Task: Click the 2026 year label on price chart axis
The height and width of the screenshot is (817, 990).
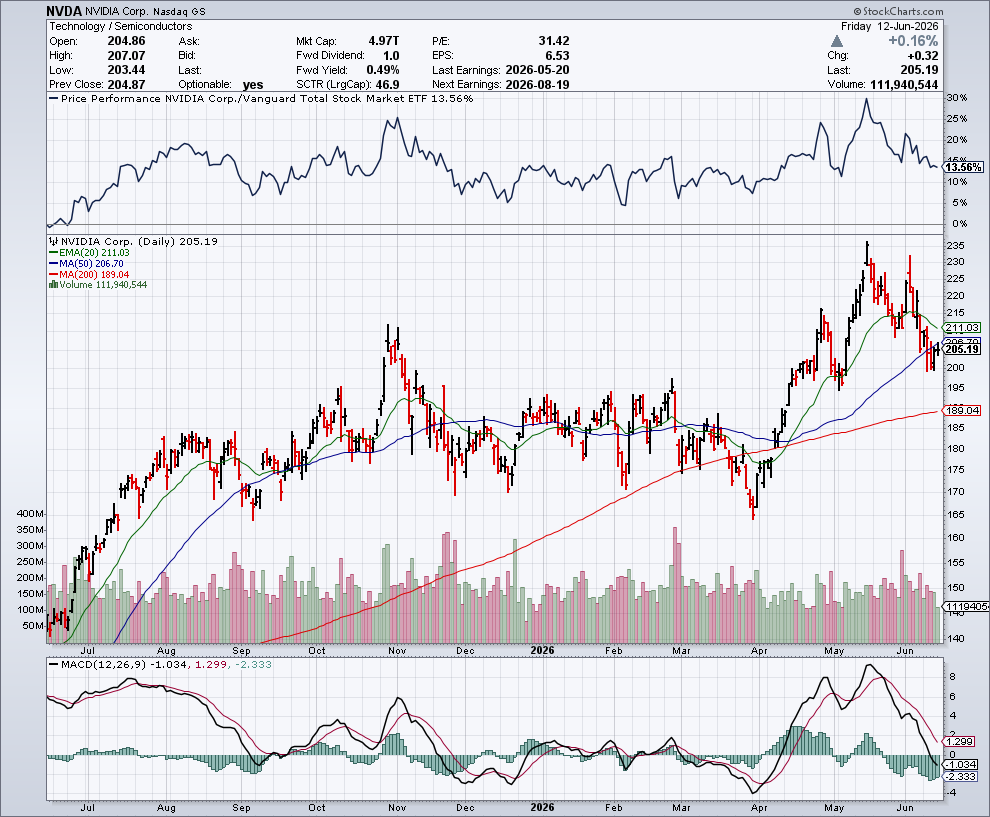Action: coord(542,650)
